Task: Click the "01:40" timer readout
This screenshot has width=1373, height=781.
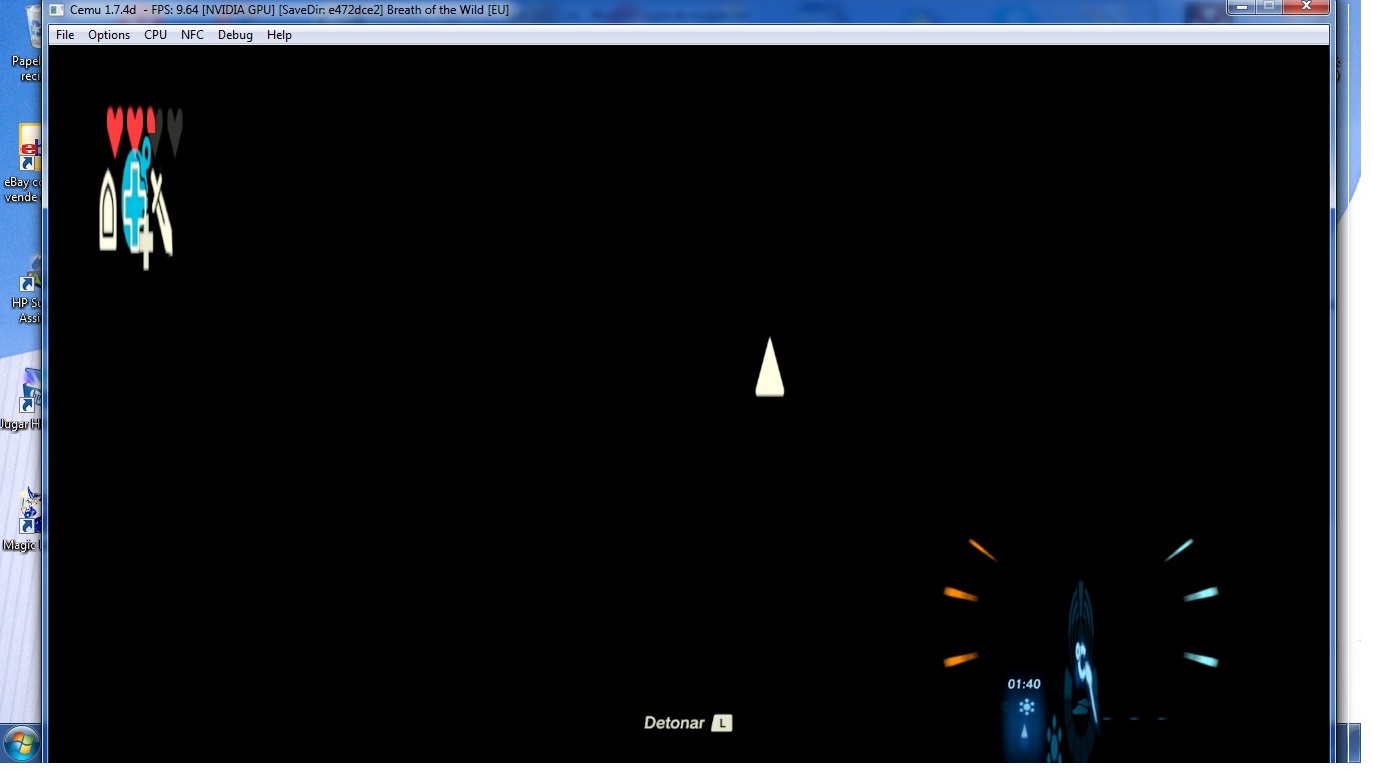Action: [1024, 684]
